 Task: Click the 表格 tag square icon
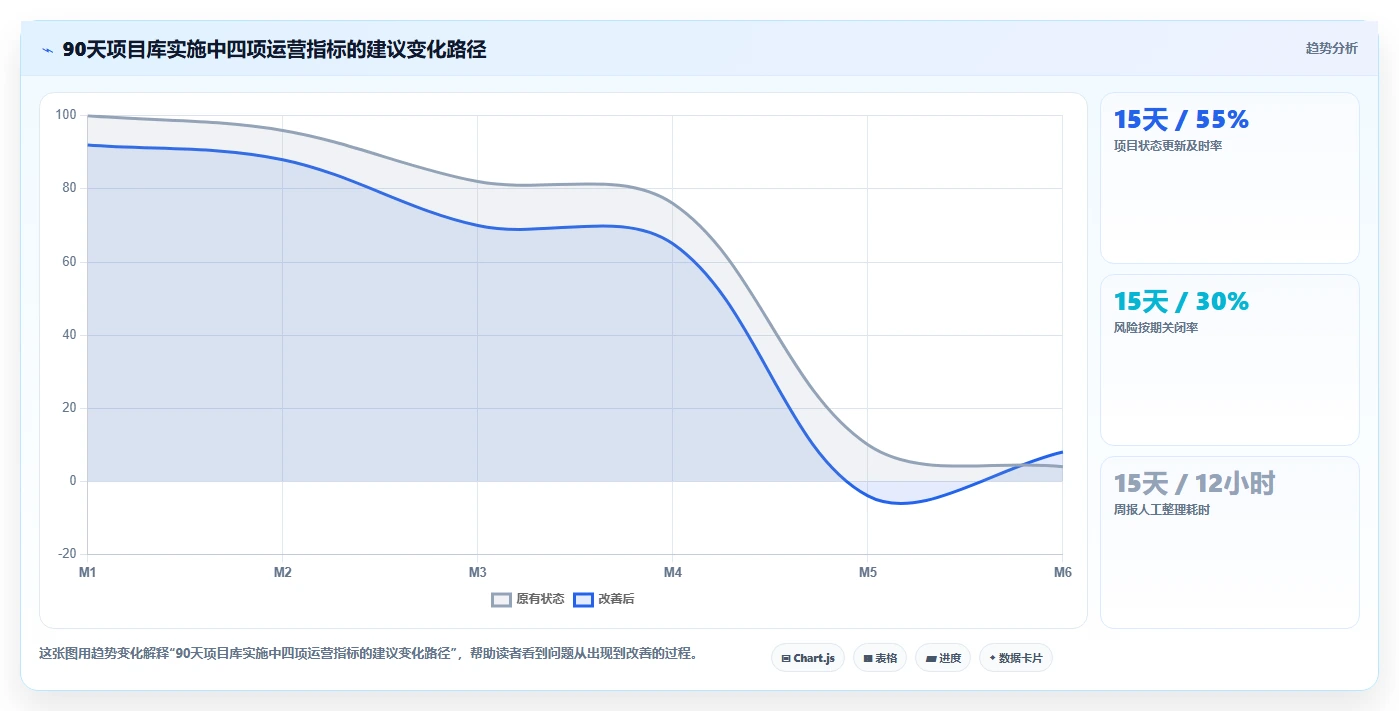(868, 658)
